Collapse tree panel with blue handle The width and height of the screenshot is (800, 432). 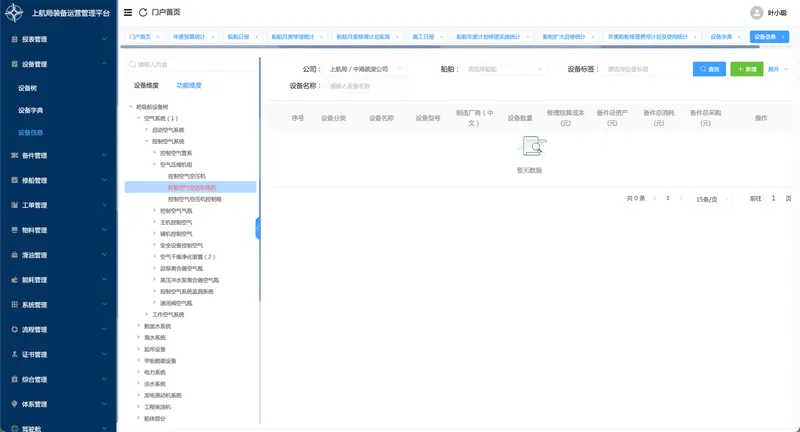tap(258, 228)
